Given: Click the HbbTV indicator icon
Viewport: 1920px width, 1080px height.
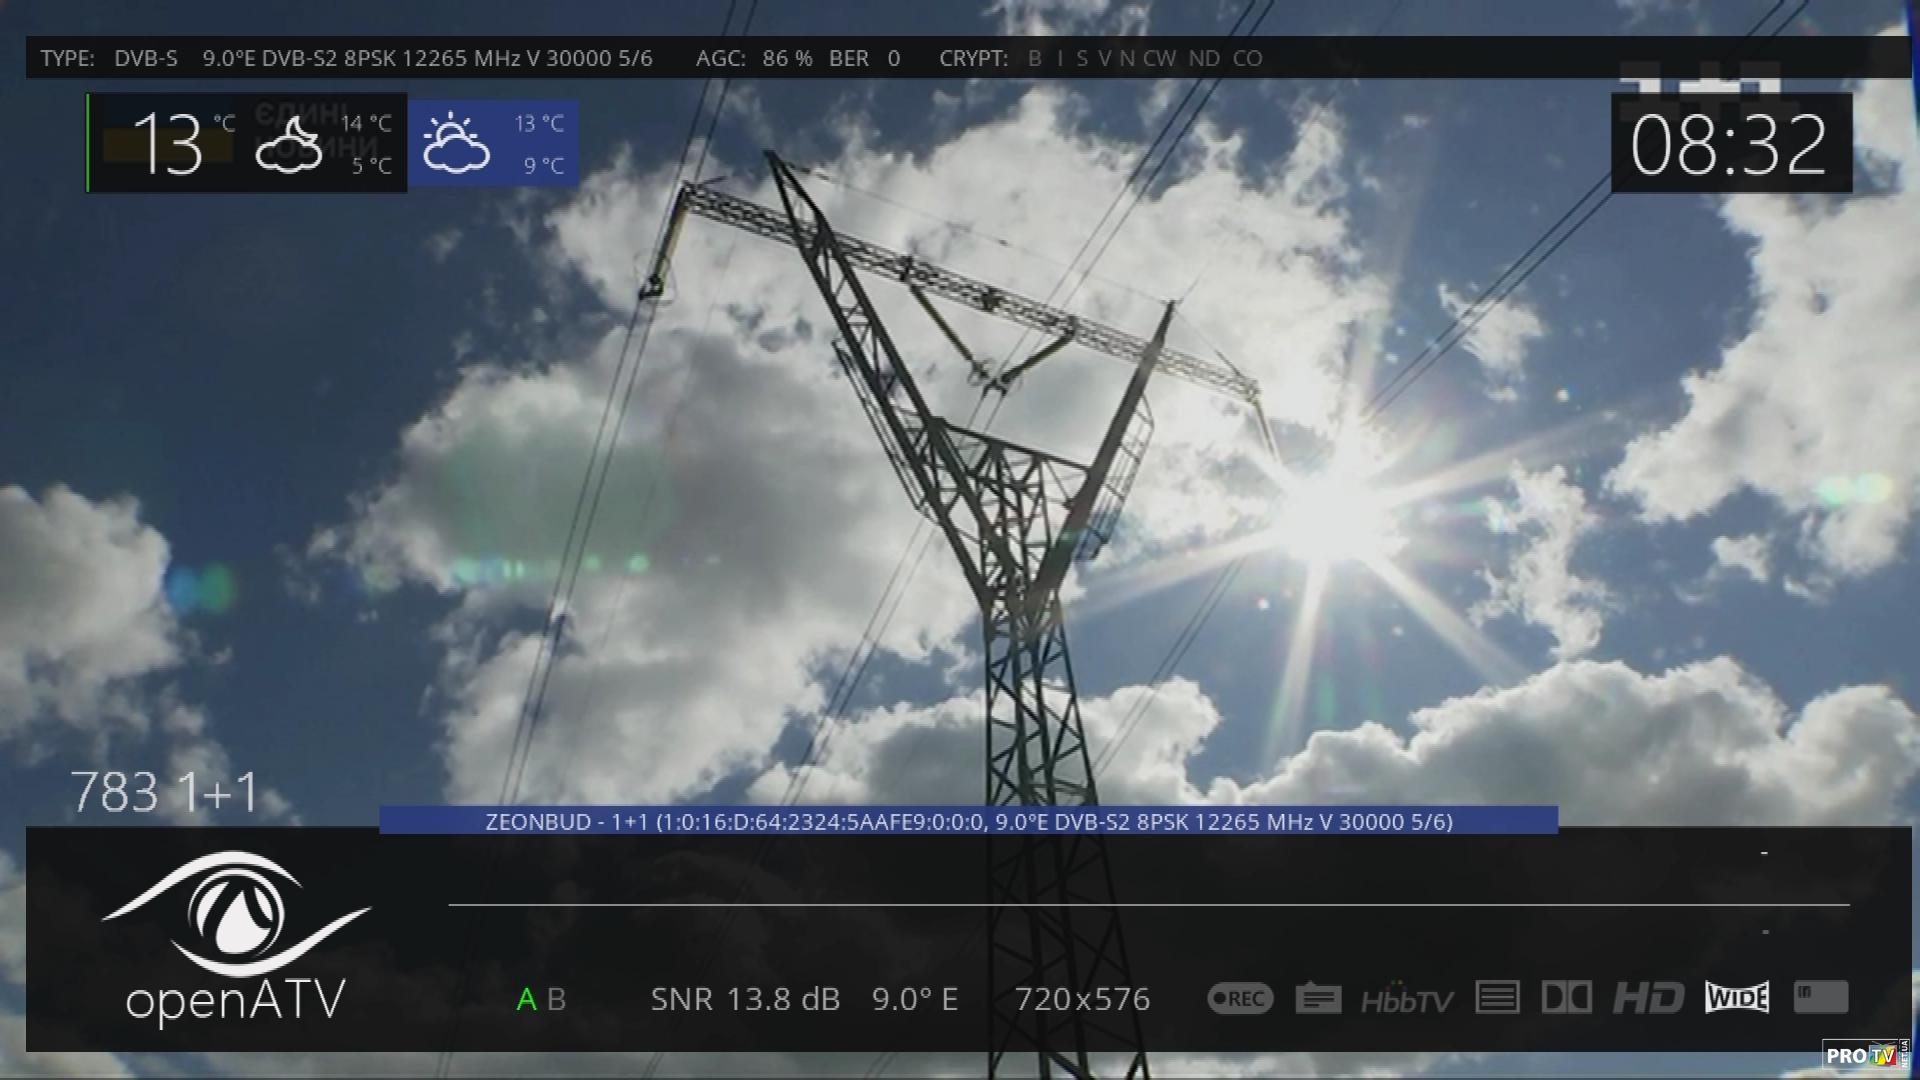Looking at the screenshot, I should click(1407, 999).
